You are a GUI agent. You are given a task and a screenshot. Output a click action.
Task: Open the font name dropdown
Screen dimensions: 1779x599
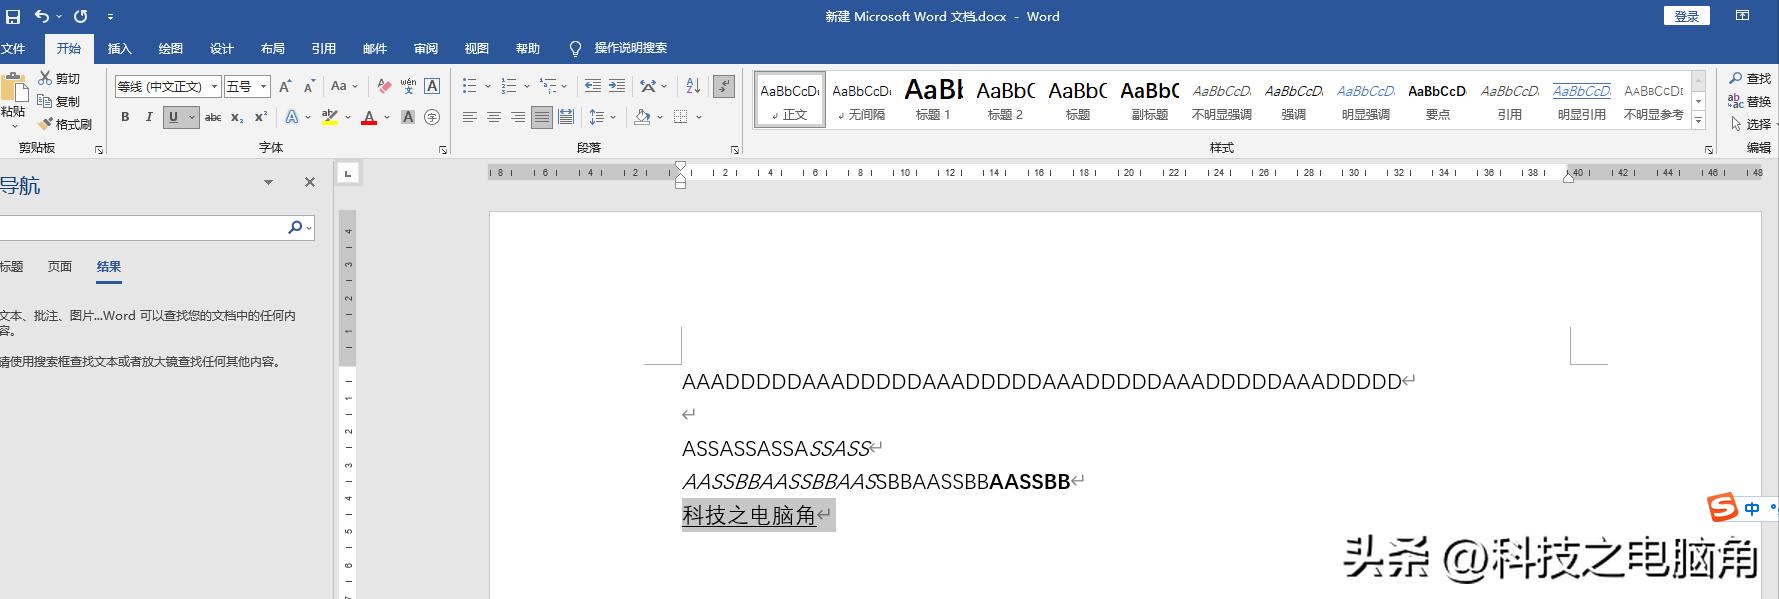[214, 87]
